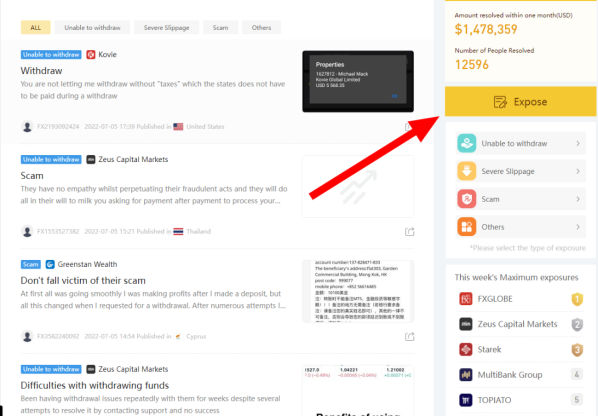598x416 pixels.
Task: Click the teal Unable to withdraw icon
Action: 466,143
